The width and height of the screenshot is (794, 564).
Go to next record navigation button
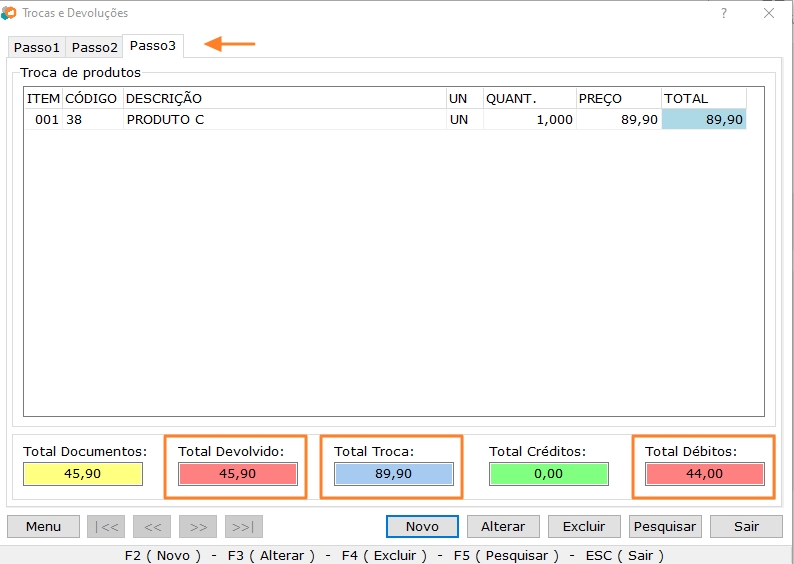pos(198,526)
